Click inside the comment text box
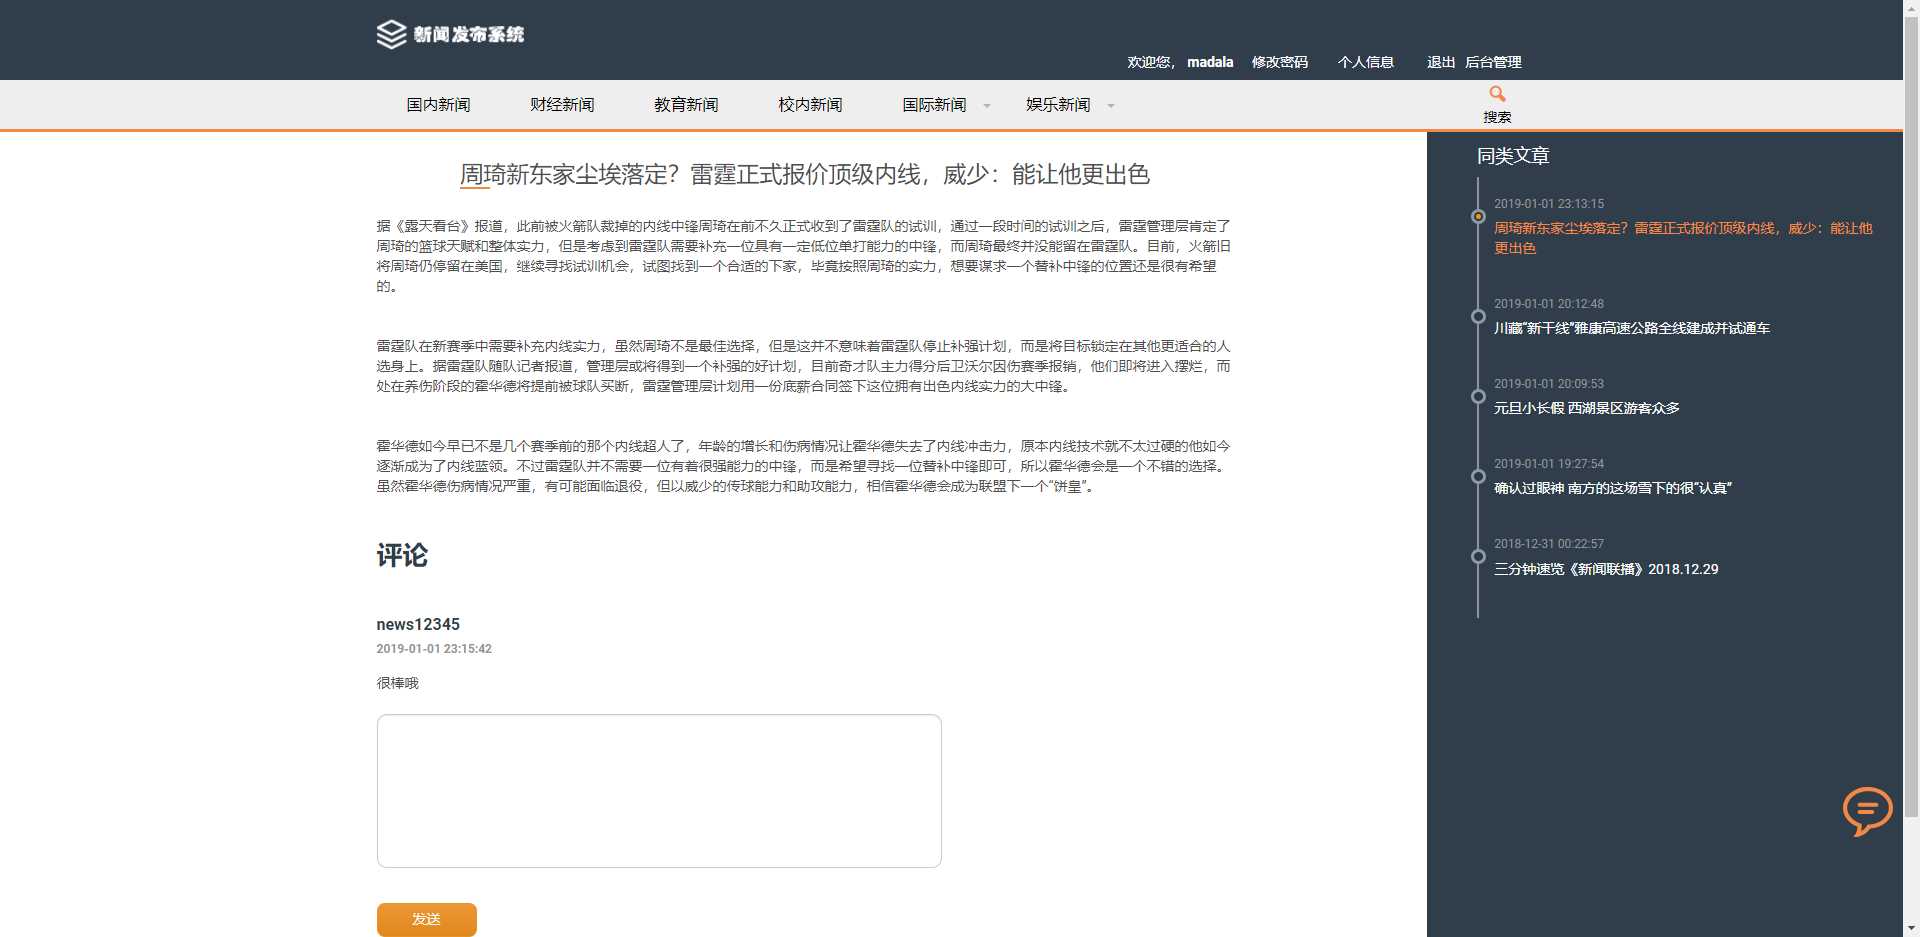The width and height of the screenshot is (1920, 937). click(657, 790)
